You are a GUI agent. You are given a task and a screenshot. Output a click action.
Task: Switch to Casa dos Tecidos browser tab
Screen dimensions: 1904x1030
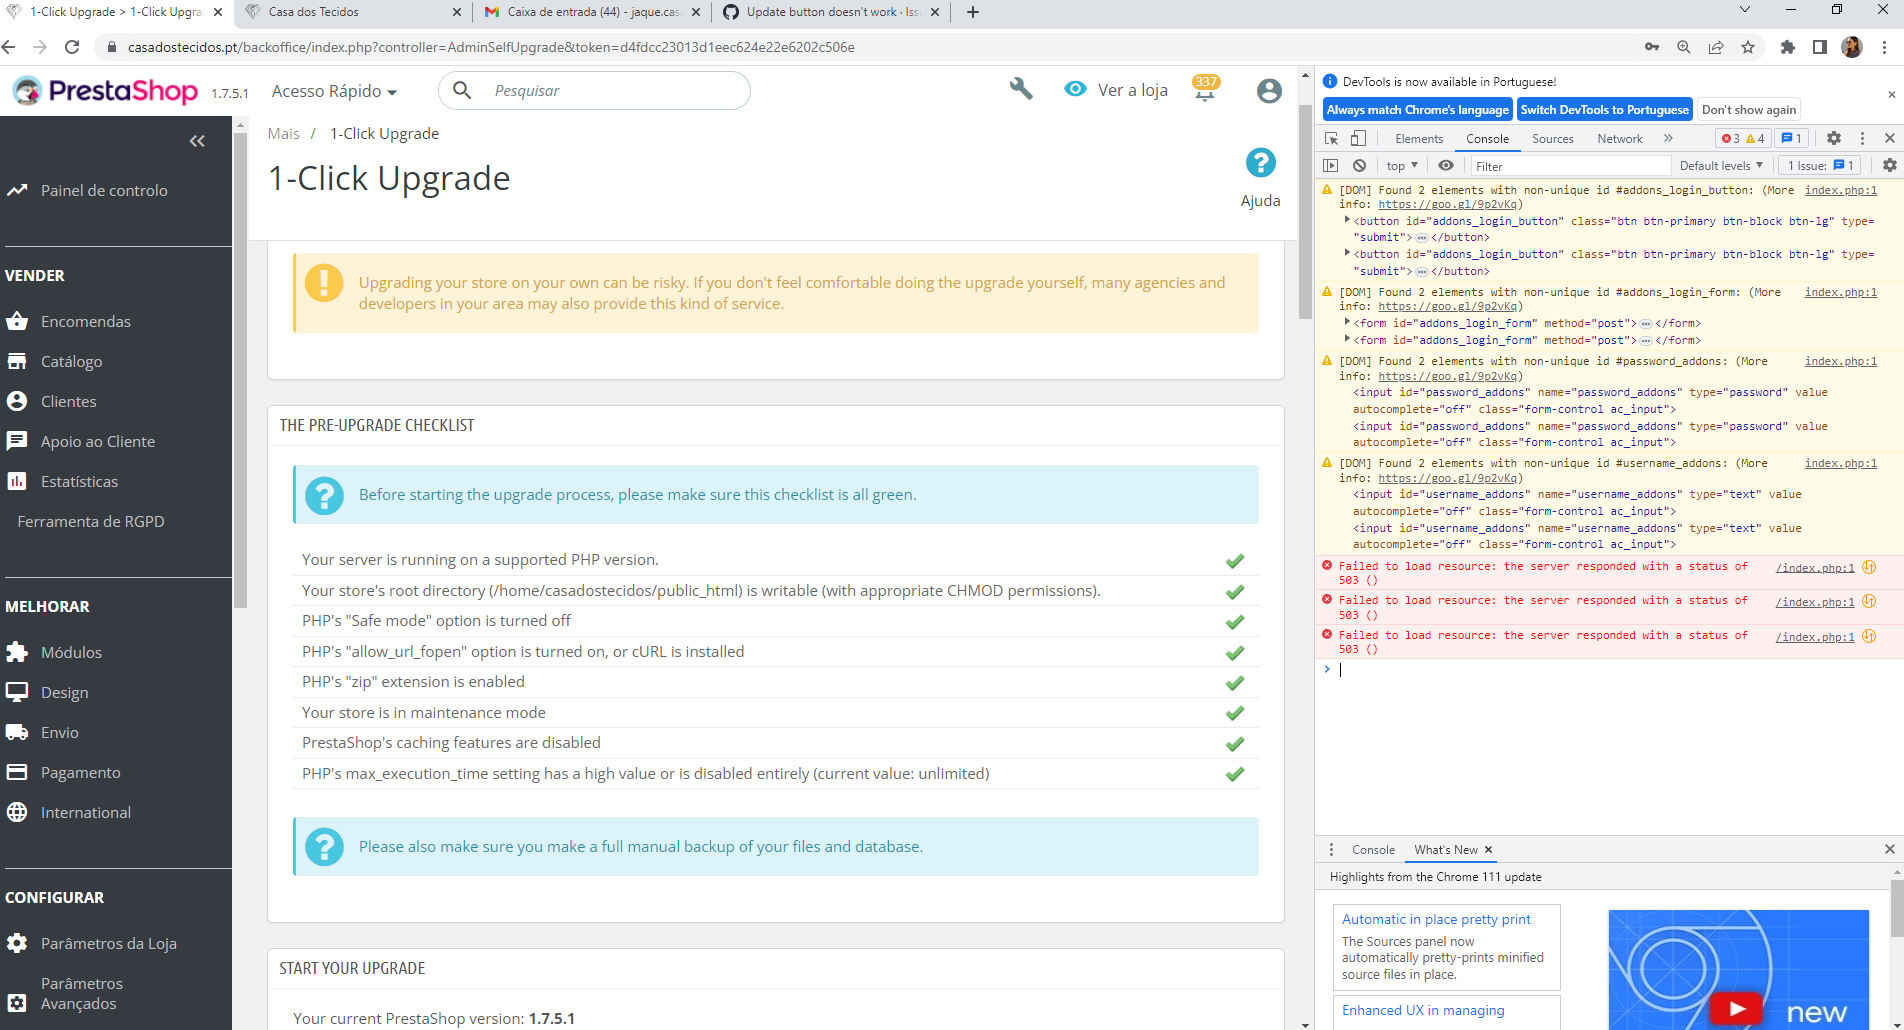click(x=352, y=12)
